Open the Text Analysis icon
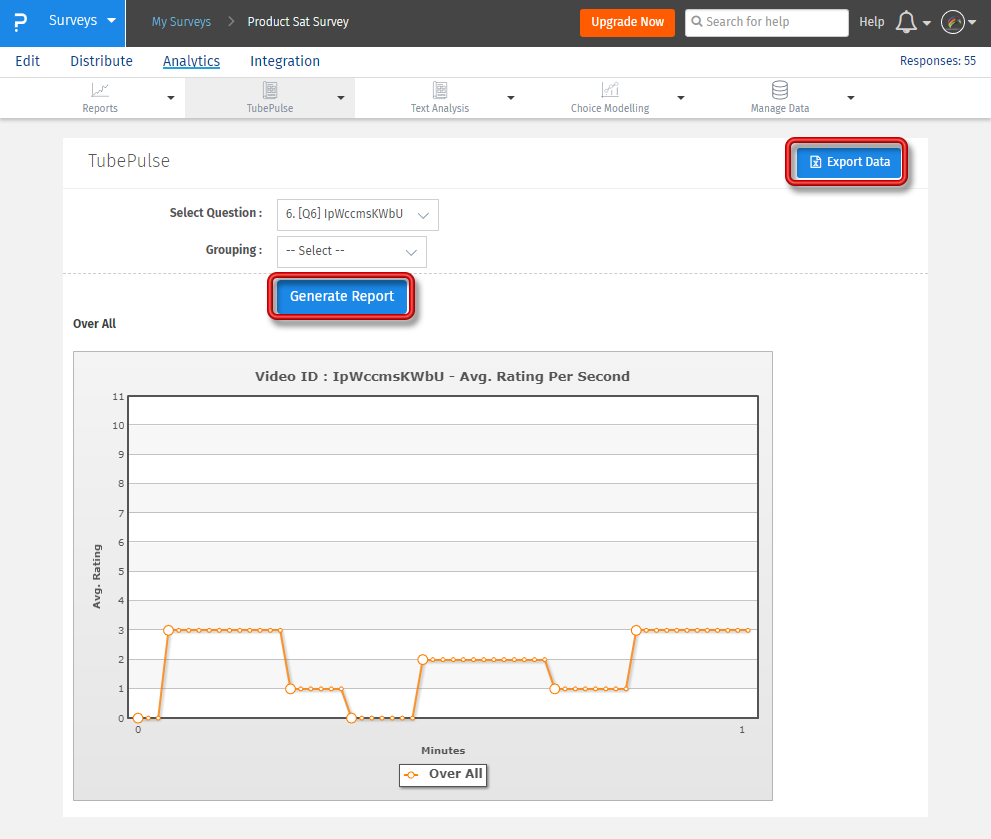 pyautogui.click(x=440, y=91)
